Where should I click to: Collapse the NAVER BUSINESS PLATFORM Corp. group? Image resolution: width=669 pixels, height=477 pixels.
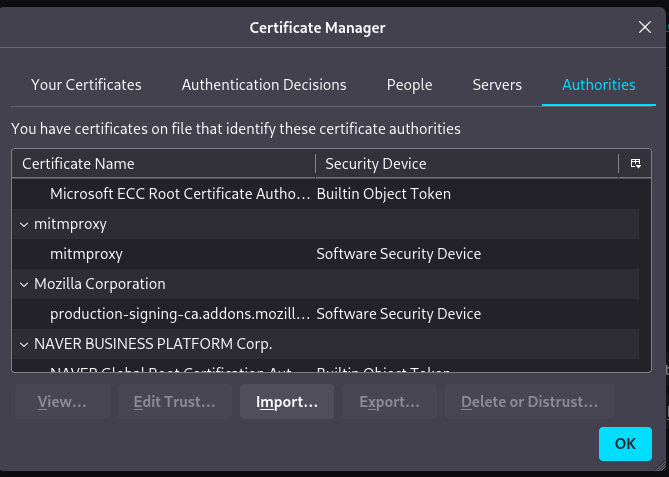click(24, 344)
